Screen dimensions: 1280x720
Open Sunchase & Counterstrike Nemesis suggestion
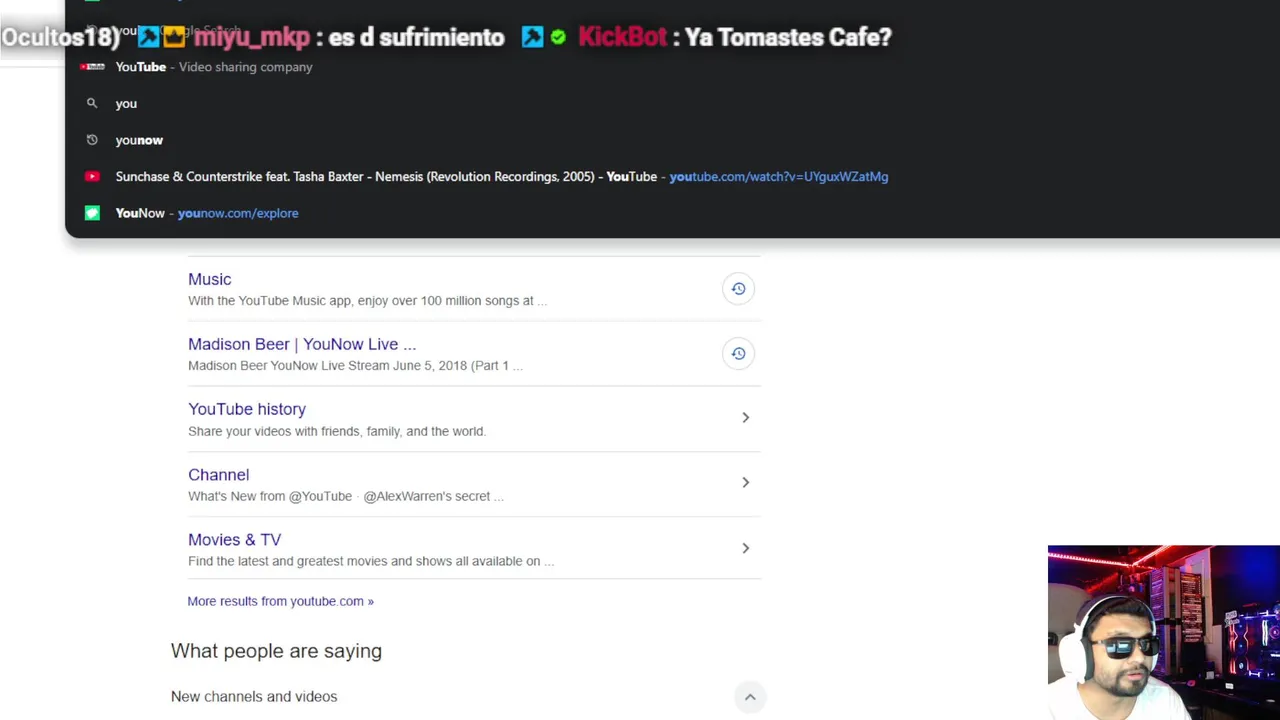pos(672,176)
